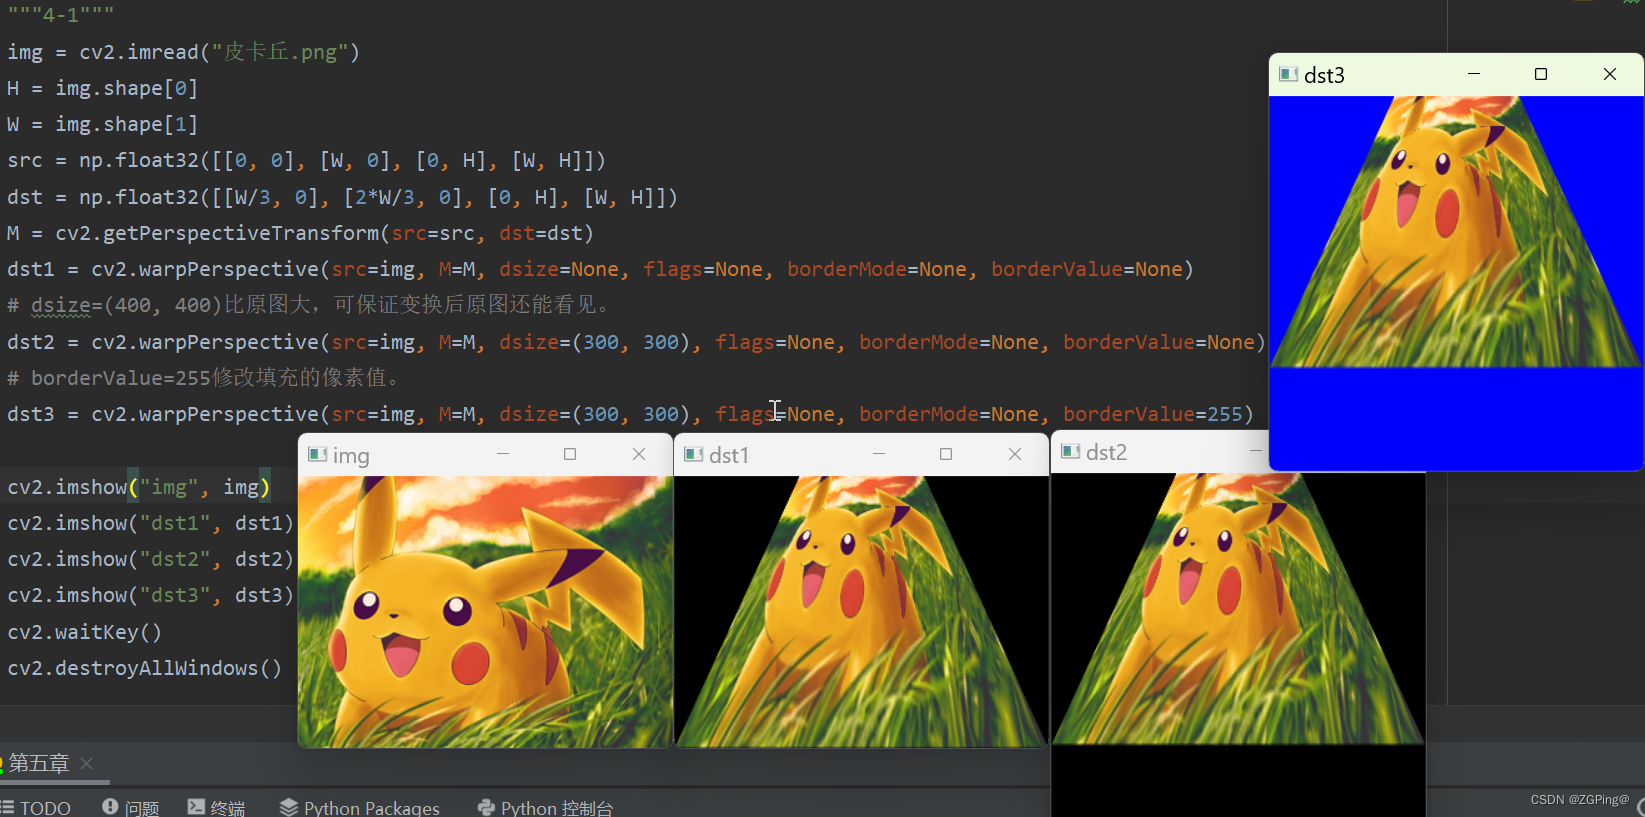
Task: Close the dst3 window
Action: pyautogui.click(x=1610, y=74)
